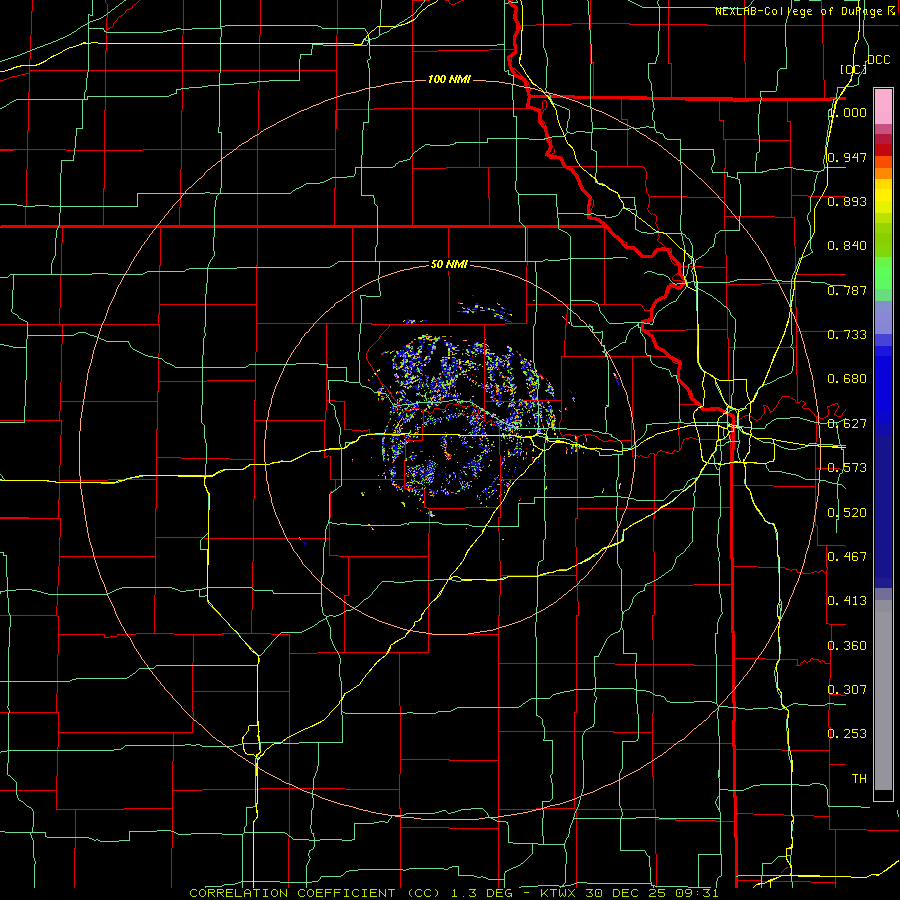
Task: Click the 0.520 scale value
Action: (847, 513)
